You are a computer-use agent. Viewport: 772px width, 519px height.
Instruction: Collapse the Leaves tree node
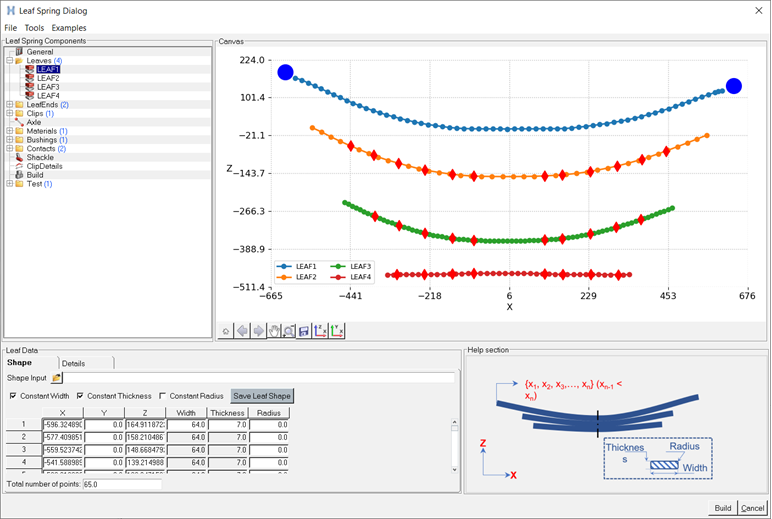[x=9, y=61]
